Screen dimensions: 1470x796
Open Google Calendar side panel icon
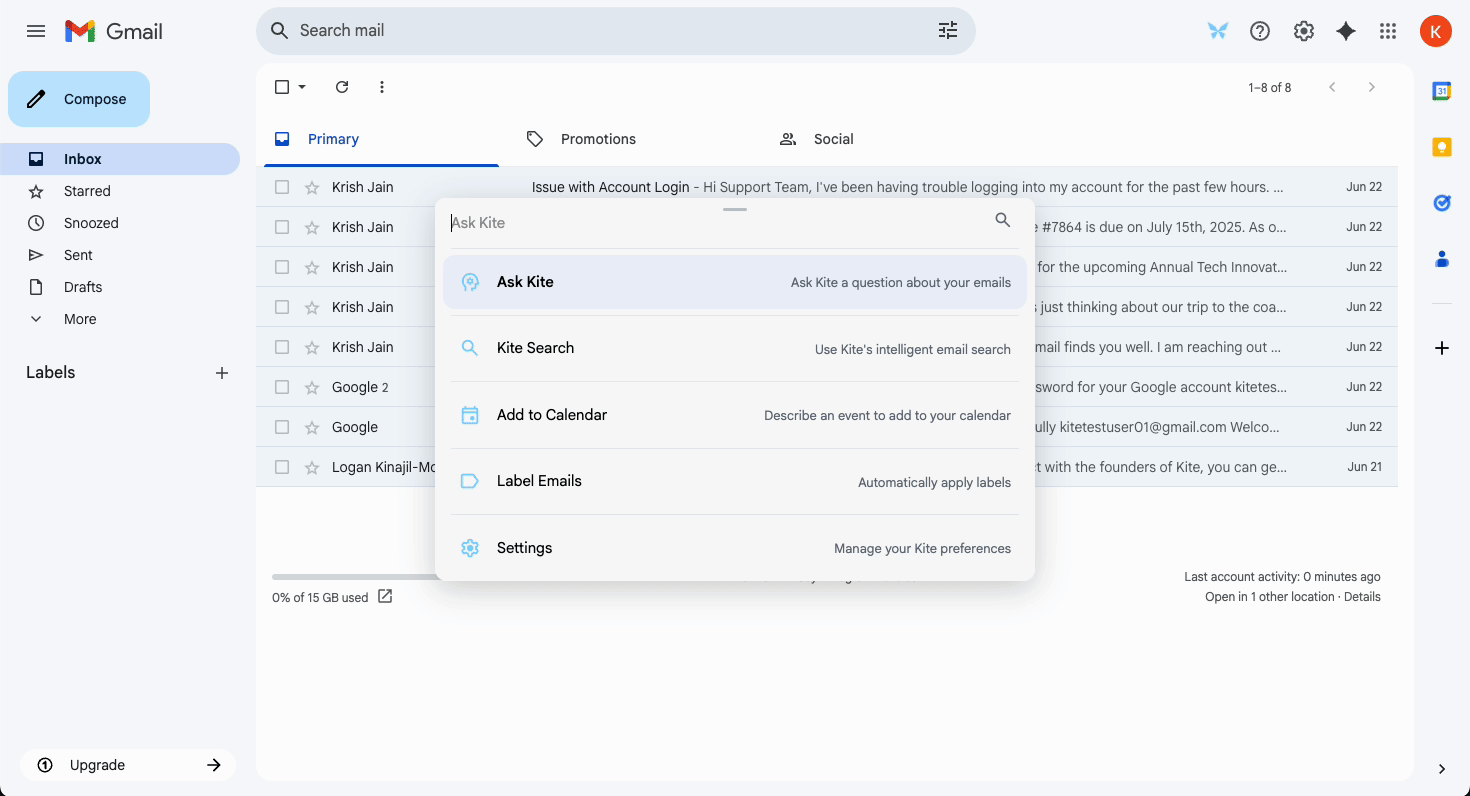[x=1442, y=91]
